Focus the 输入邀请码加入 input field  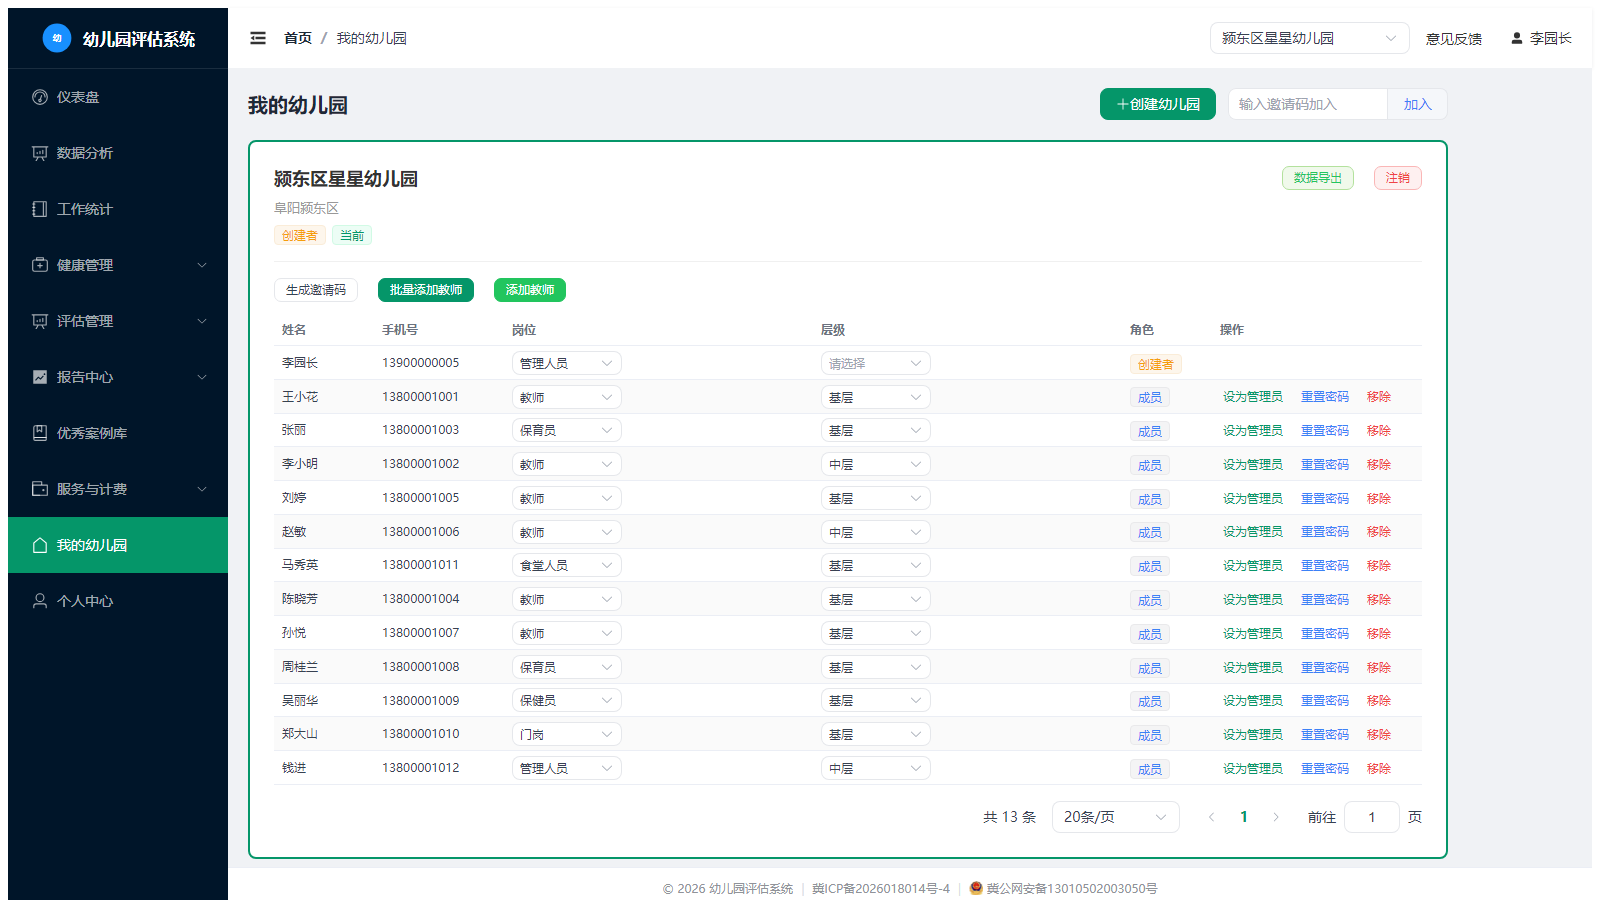pyautogui.click(x=1308, y=104)
